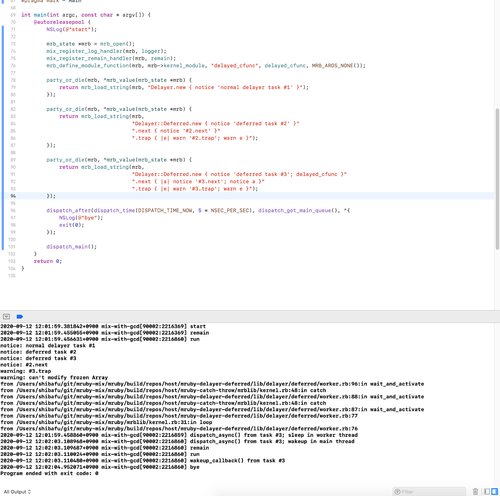Toggle the blue breakpoints activation icon
This screenshot has width=500, height=496.
tap(20, 317)
